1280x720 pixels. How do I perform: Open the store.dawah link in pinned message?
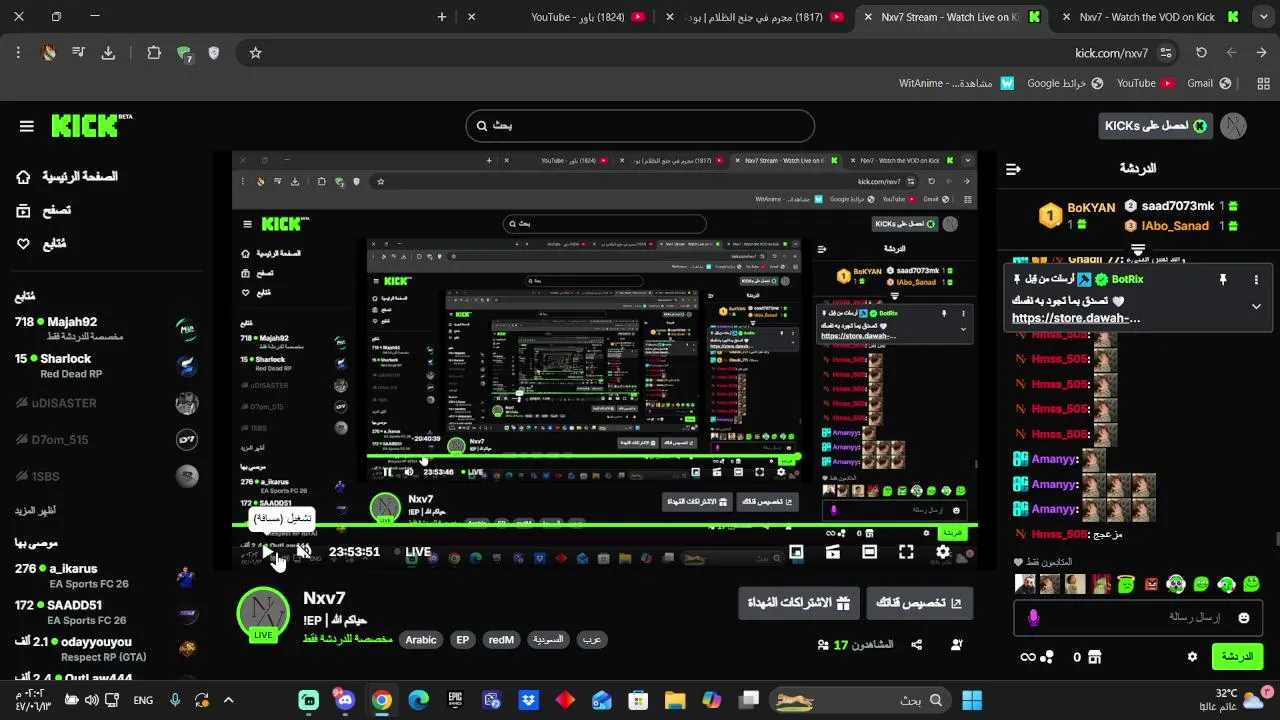point(1076,318)
